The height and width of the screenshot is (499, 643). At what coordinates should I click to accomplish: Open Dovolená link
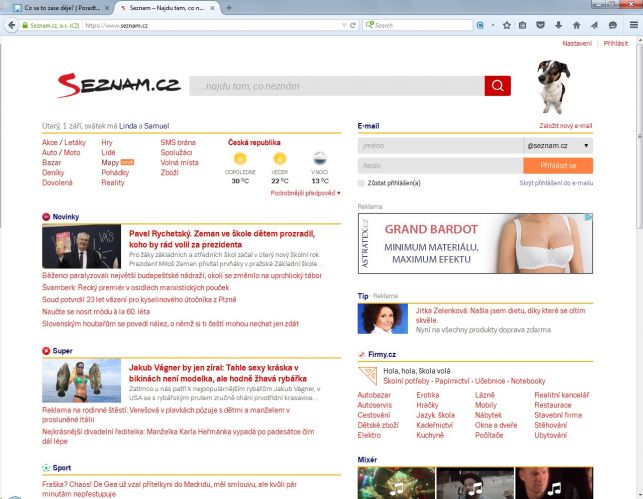57,183
